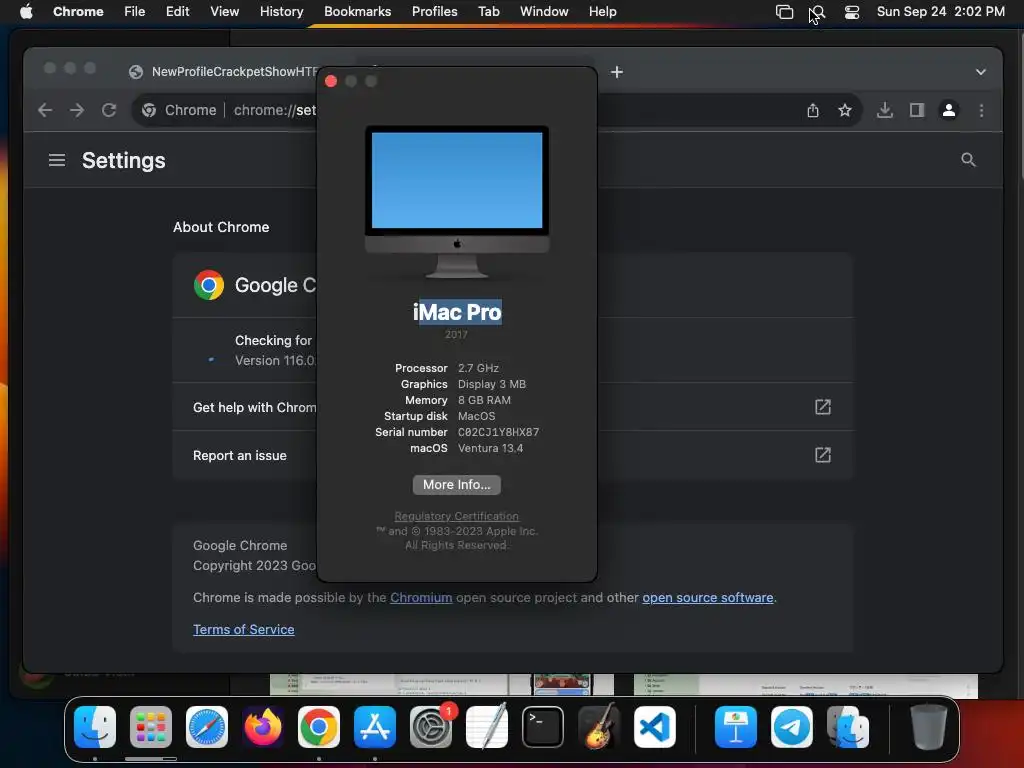This screenshot has height=768, width=1024.
Task: Open Terms of Service link
Action: [x=244, y=630]
